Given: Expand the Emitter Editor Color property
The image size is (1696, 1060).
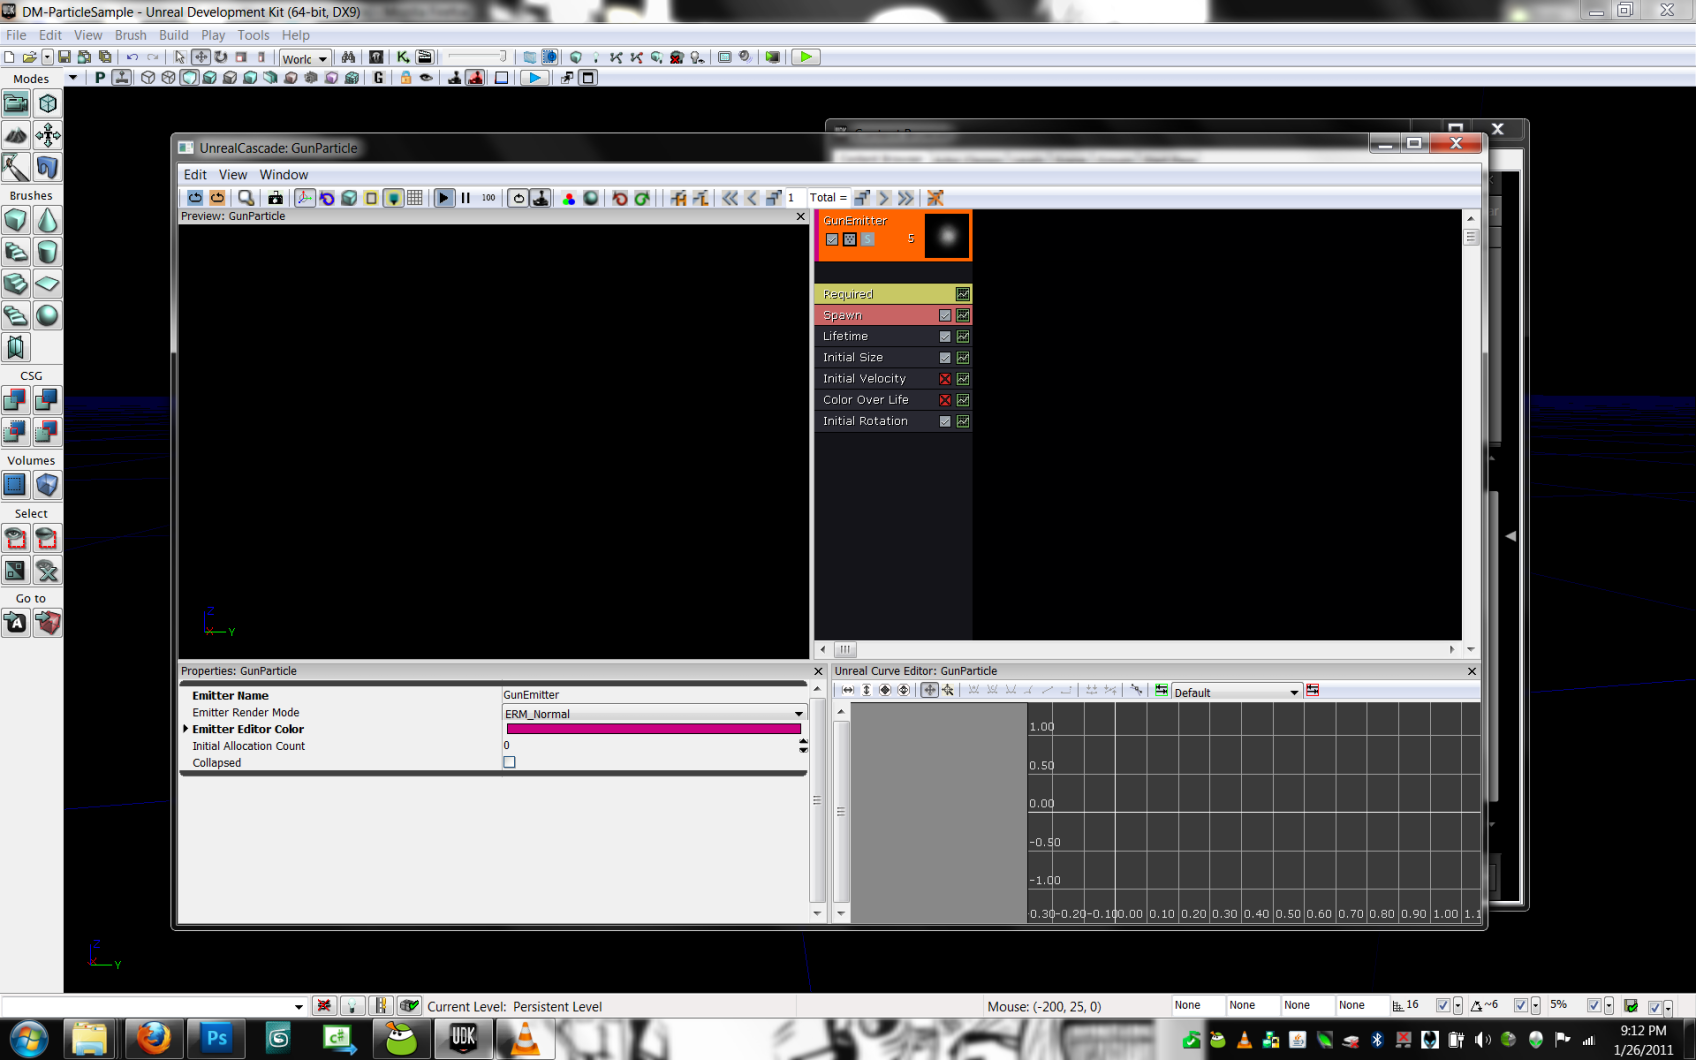Looking at the screenshot, I should coord(186,729).
